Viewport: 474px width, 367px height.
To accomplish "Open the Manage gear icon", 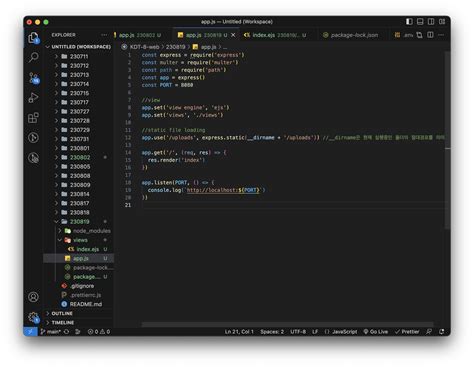I will [x=33, y=317].
